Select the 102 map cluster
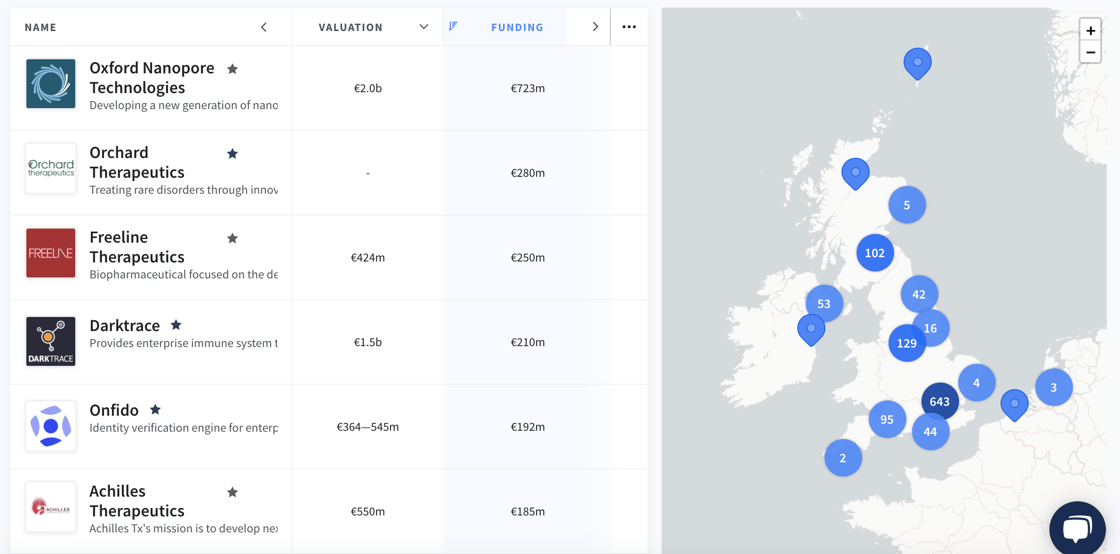This screenshot has height=554, width=1120. (x=875, y=253)
